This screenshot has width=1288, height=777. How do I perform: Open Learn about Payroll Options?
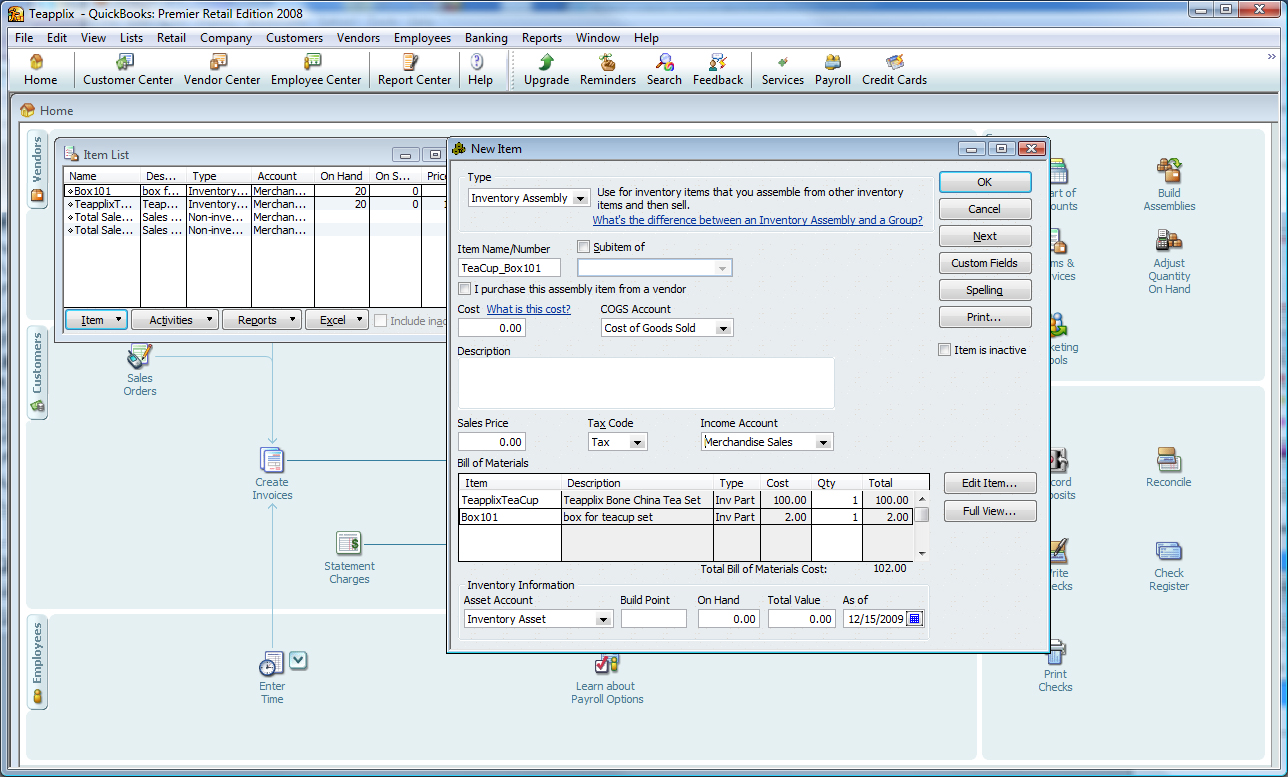607,679
